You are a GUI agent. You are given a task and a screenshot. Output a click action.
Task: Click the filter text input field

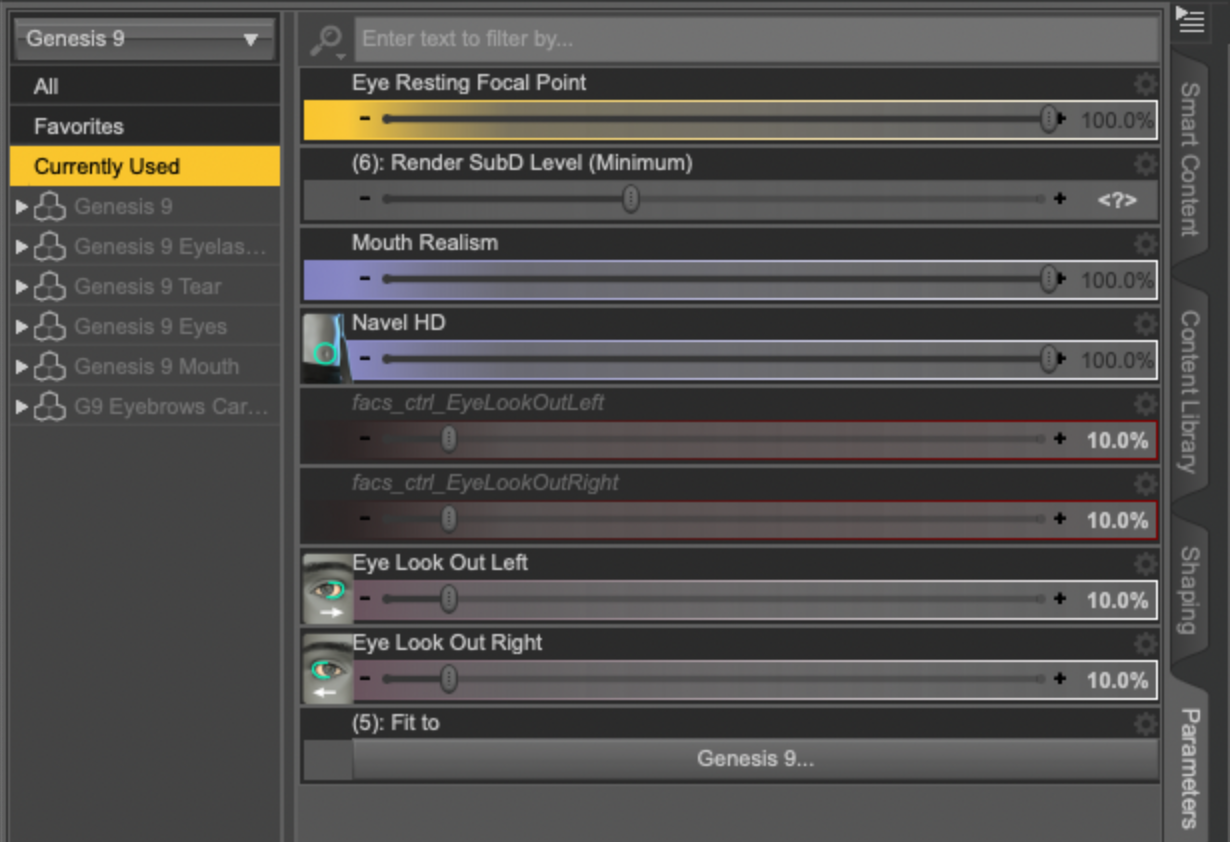[757, 39]
